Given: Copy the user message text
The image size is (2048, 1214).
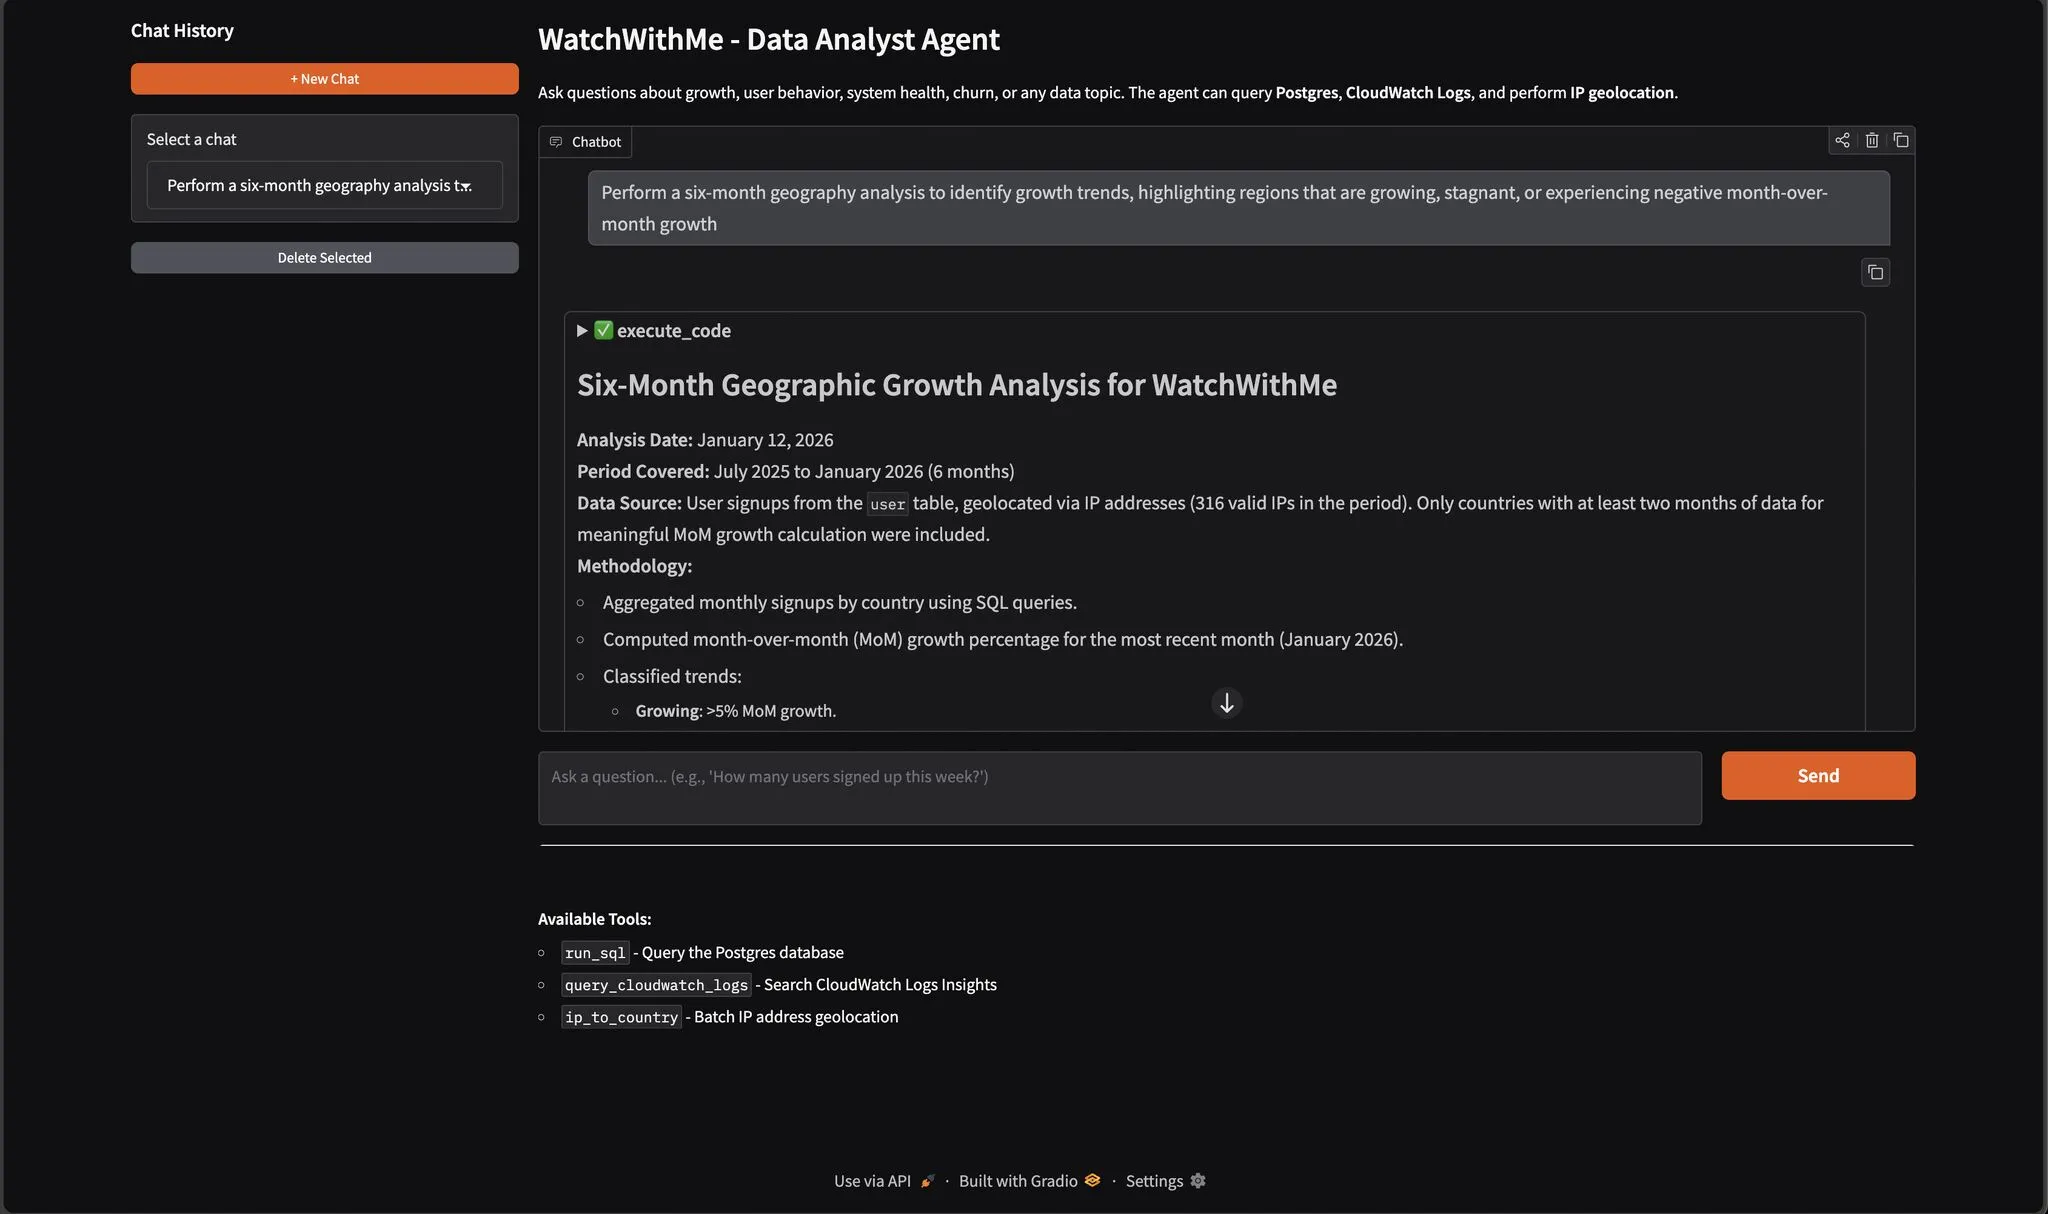Looking at the screenshot, I should pyautogui.click(x=1875, y=272).
